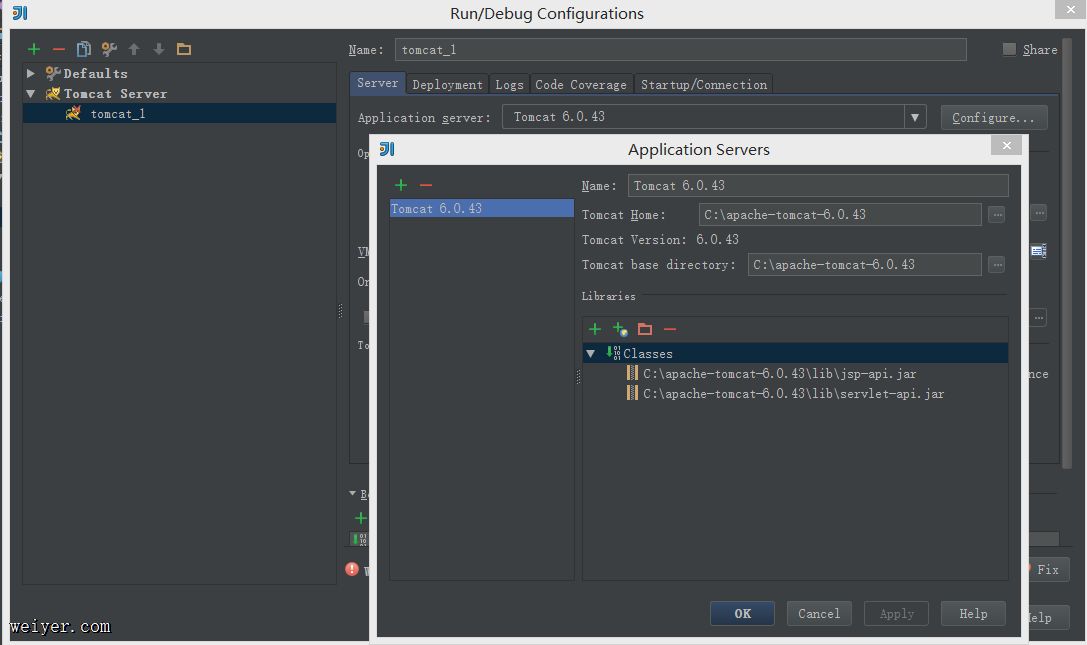Browse for Tomcat Home directory
This screenshot has height=645, width=1087.
point(997,215)
